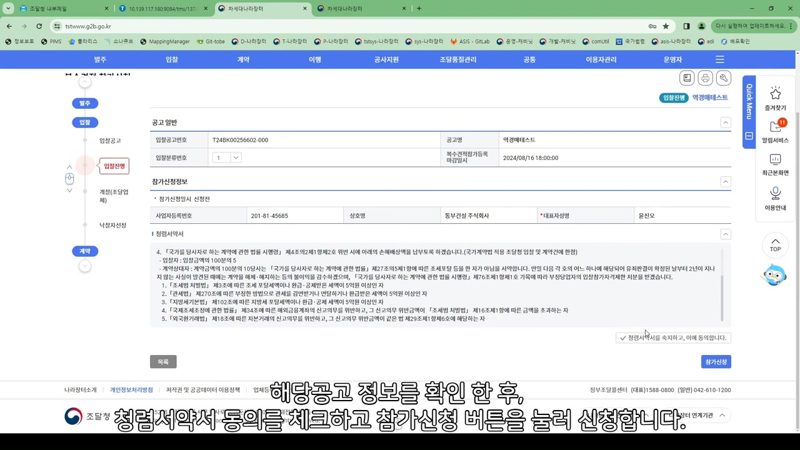Open the 공통 top menu

click(x=529, y=60)
